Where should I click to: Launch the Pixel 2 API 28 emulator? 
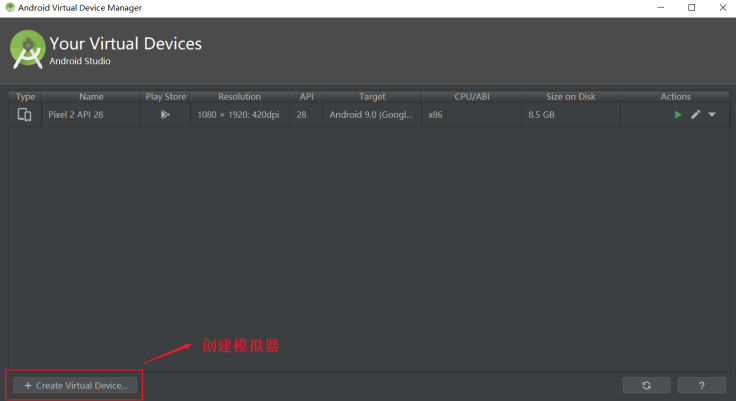click(678, 115)
